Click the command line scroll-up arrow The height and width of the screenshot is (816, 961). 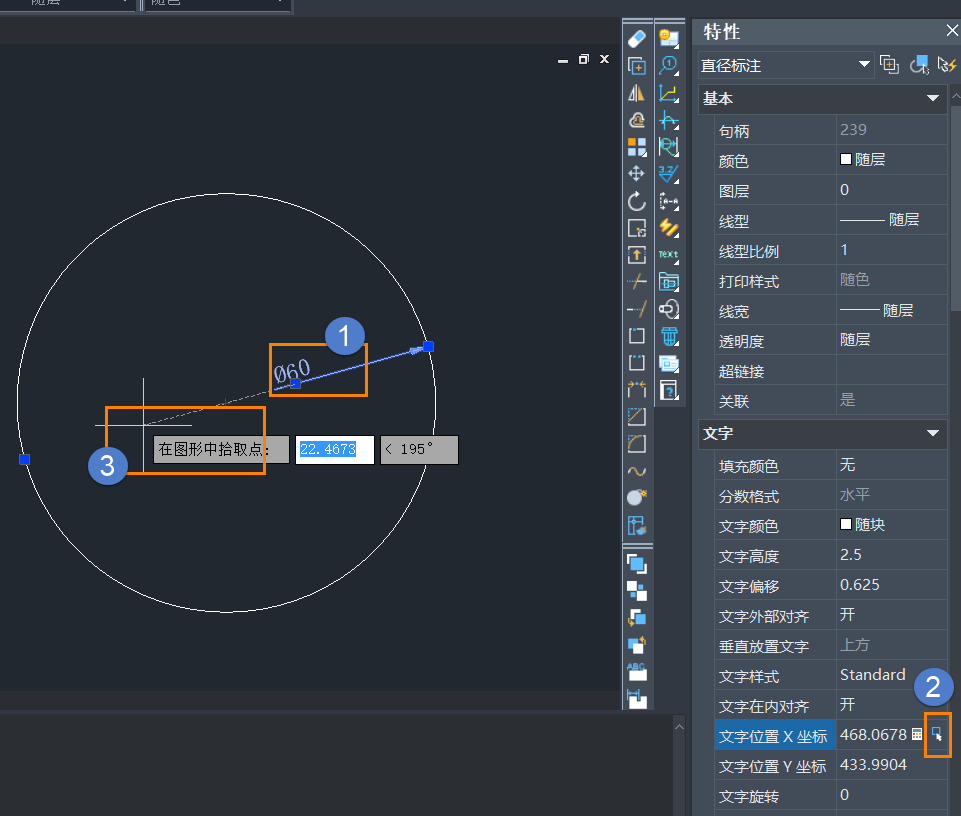(679, 726)
